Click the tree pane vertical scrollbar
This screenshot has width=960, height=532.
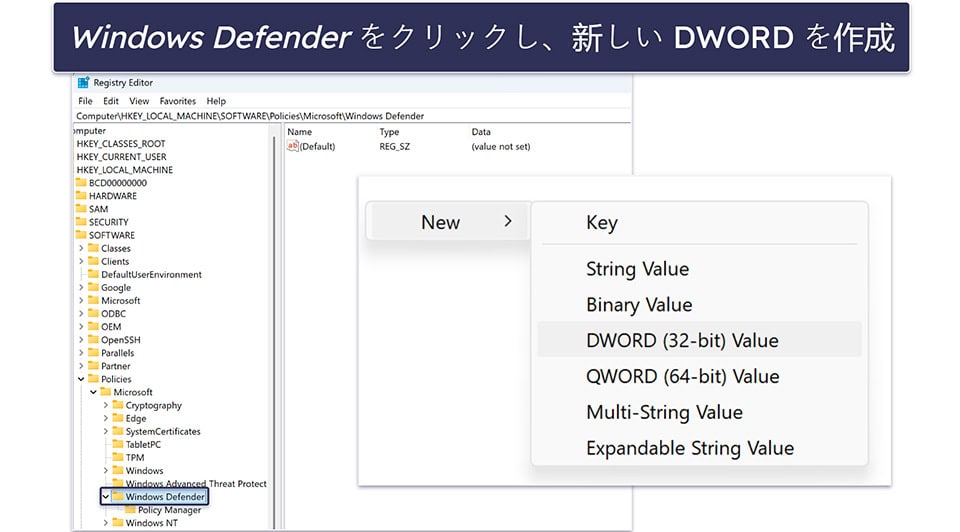[x=274, y=331]
